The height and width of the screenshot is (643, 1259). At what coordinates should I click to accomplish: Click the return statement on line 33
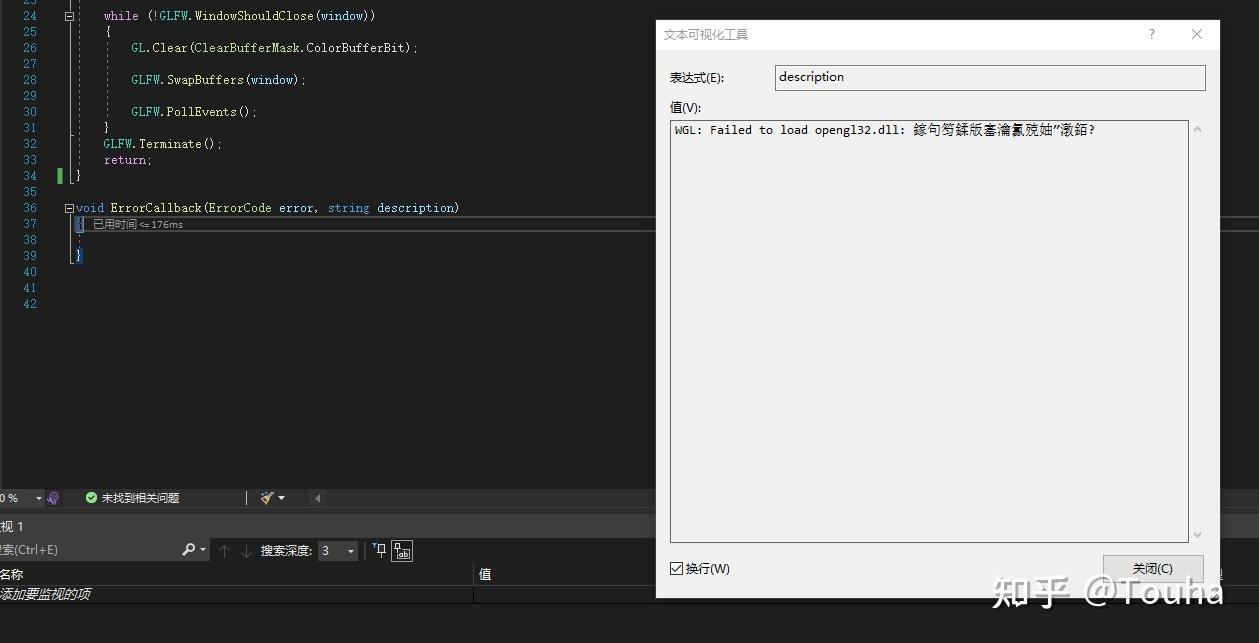(x=126, y=160)
